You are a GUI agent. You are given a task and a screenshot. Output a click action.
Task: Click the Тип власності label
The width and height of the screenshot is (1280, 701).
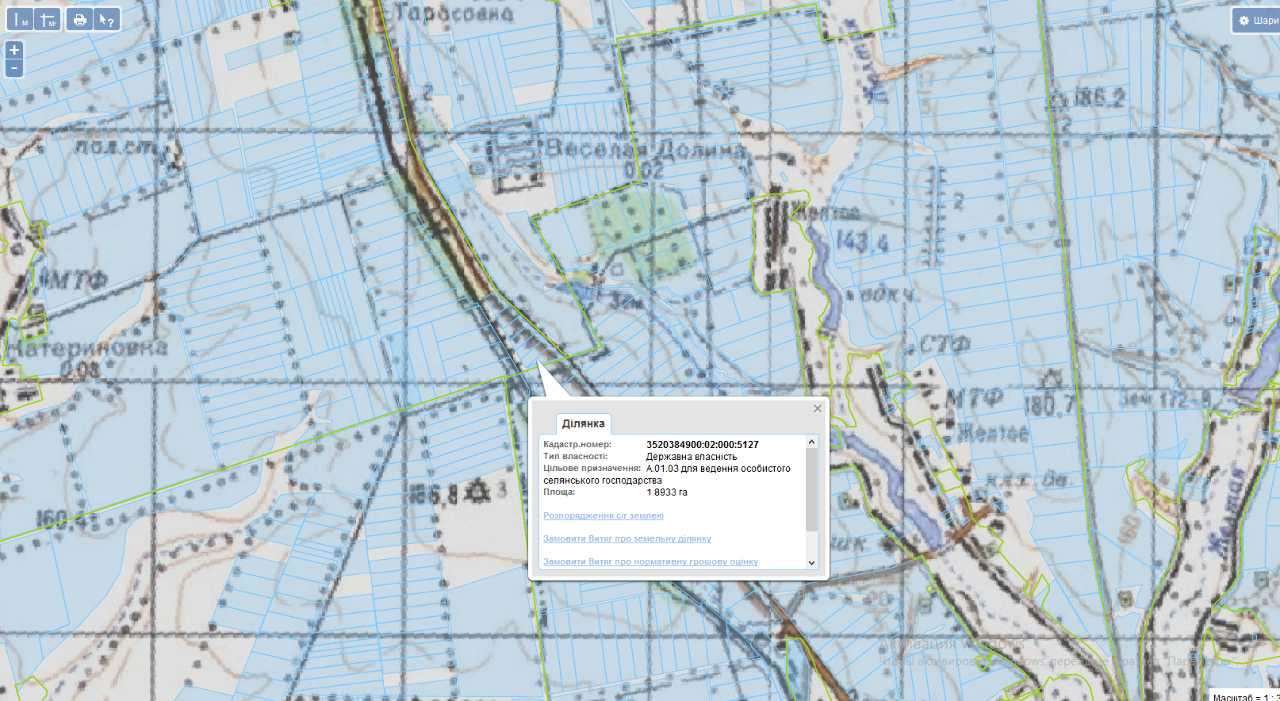point(575,456)
